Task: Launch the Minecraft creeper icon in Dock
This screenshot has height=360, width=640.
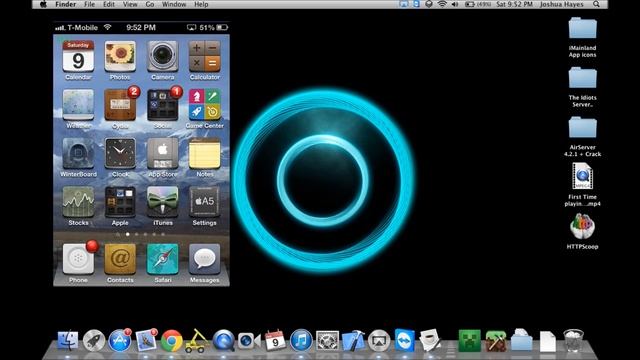Action: (x=469, y=340)
